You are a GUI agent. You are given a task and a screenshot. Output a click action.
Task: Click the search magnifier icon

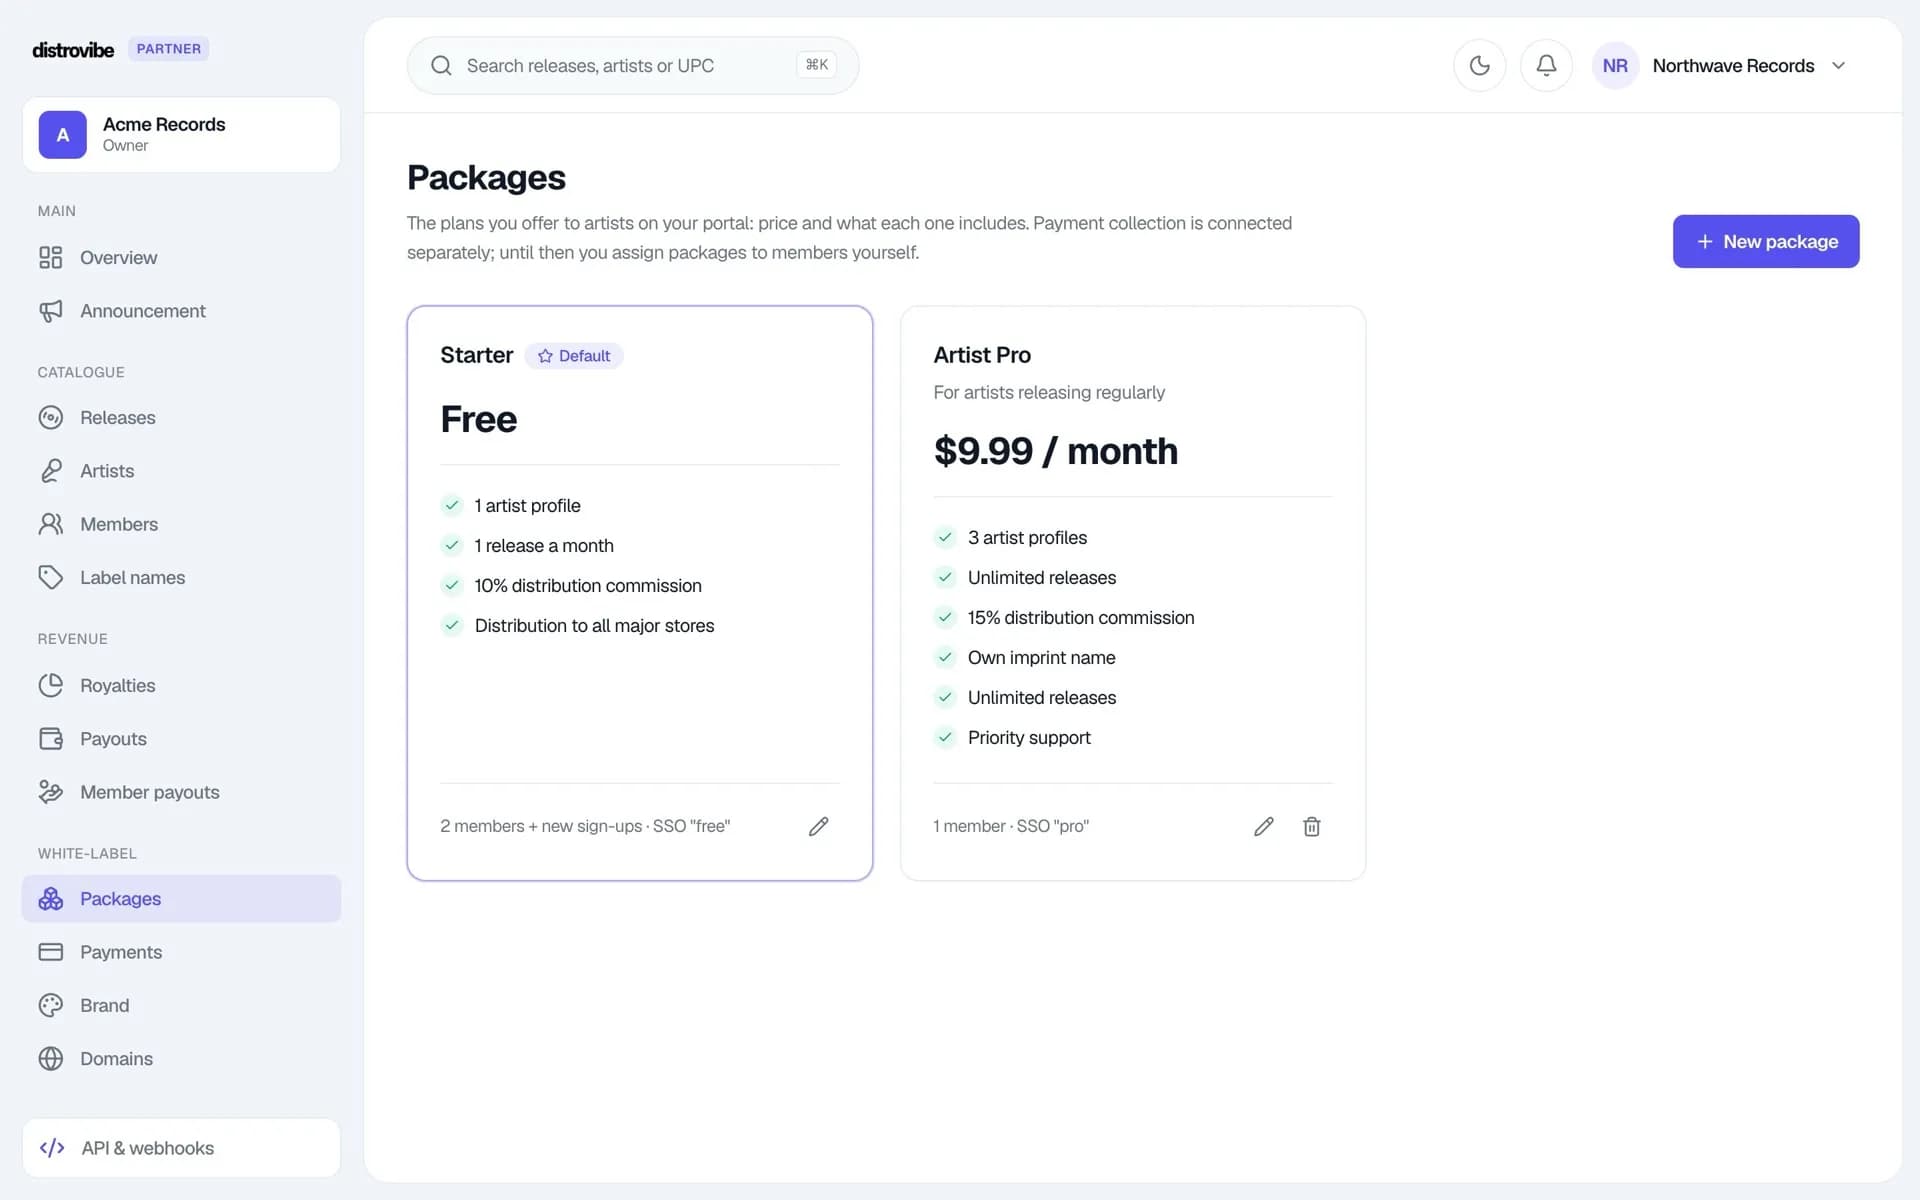[x=441, y=66]
